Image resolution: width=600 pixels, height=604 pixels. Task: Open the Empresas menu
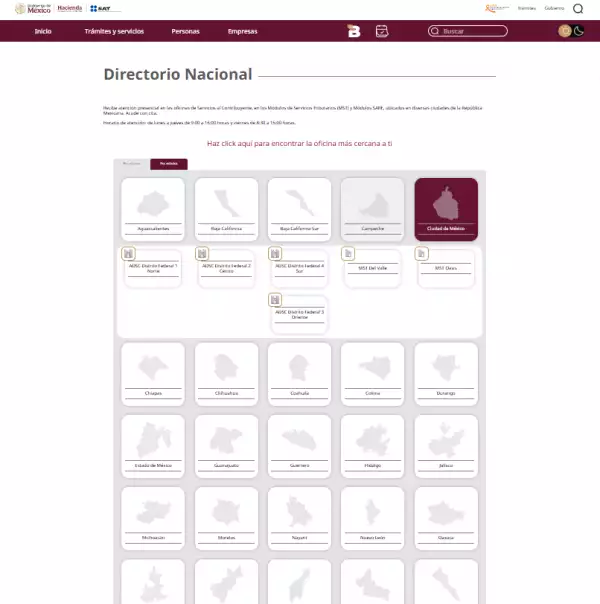tap(242, 31)
